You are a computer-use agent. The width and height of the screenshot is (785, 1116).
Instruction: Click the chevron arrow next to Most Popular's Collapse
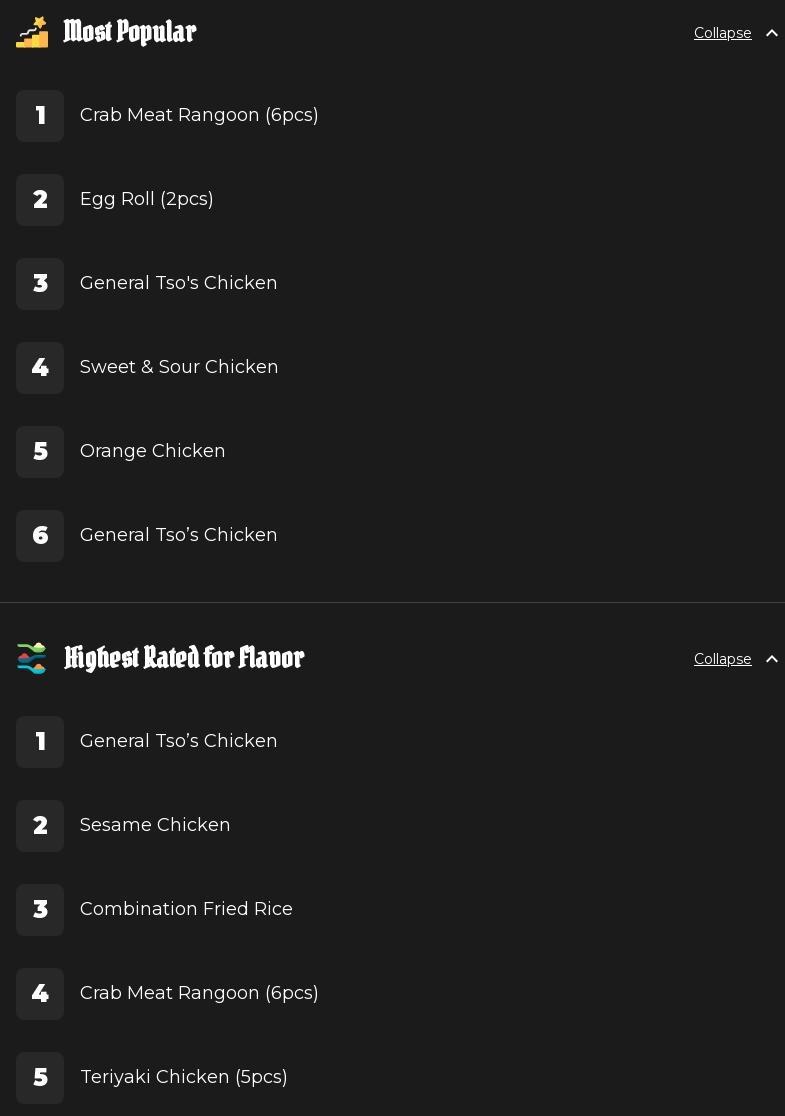pos(772,33)
